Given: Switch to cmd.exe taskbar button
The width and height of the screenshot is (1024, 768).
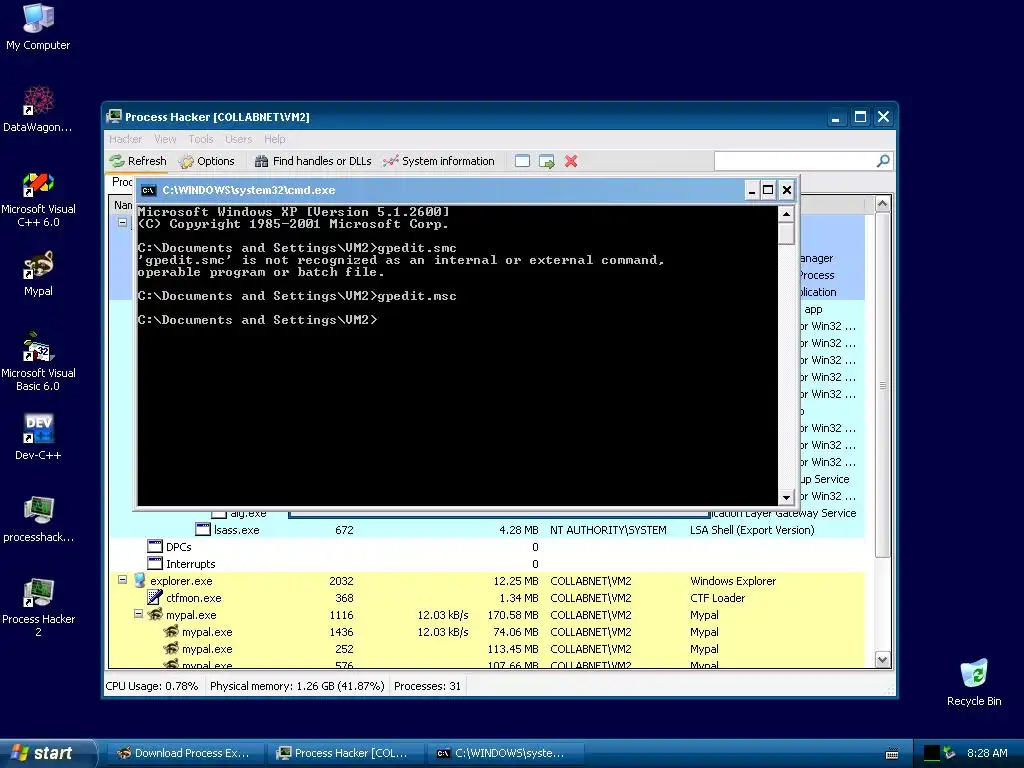Looking at the screenshot, I should coord(505,753).
